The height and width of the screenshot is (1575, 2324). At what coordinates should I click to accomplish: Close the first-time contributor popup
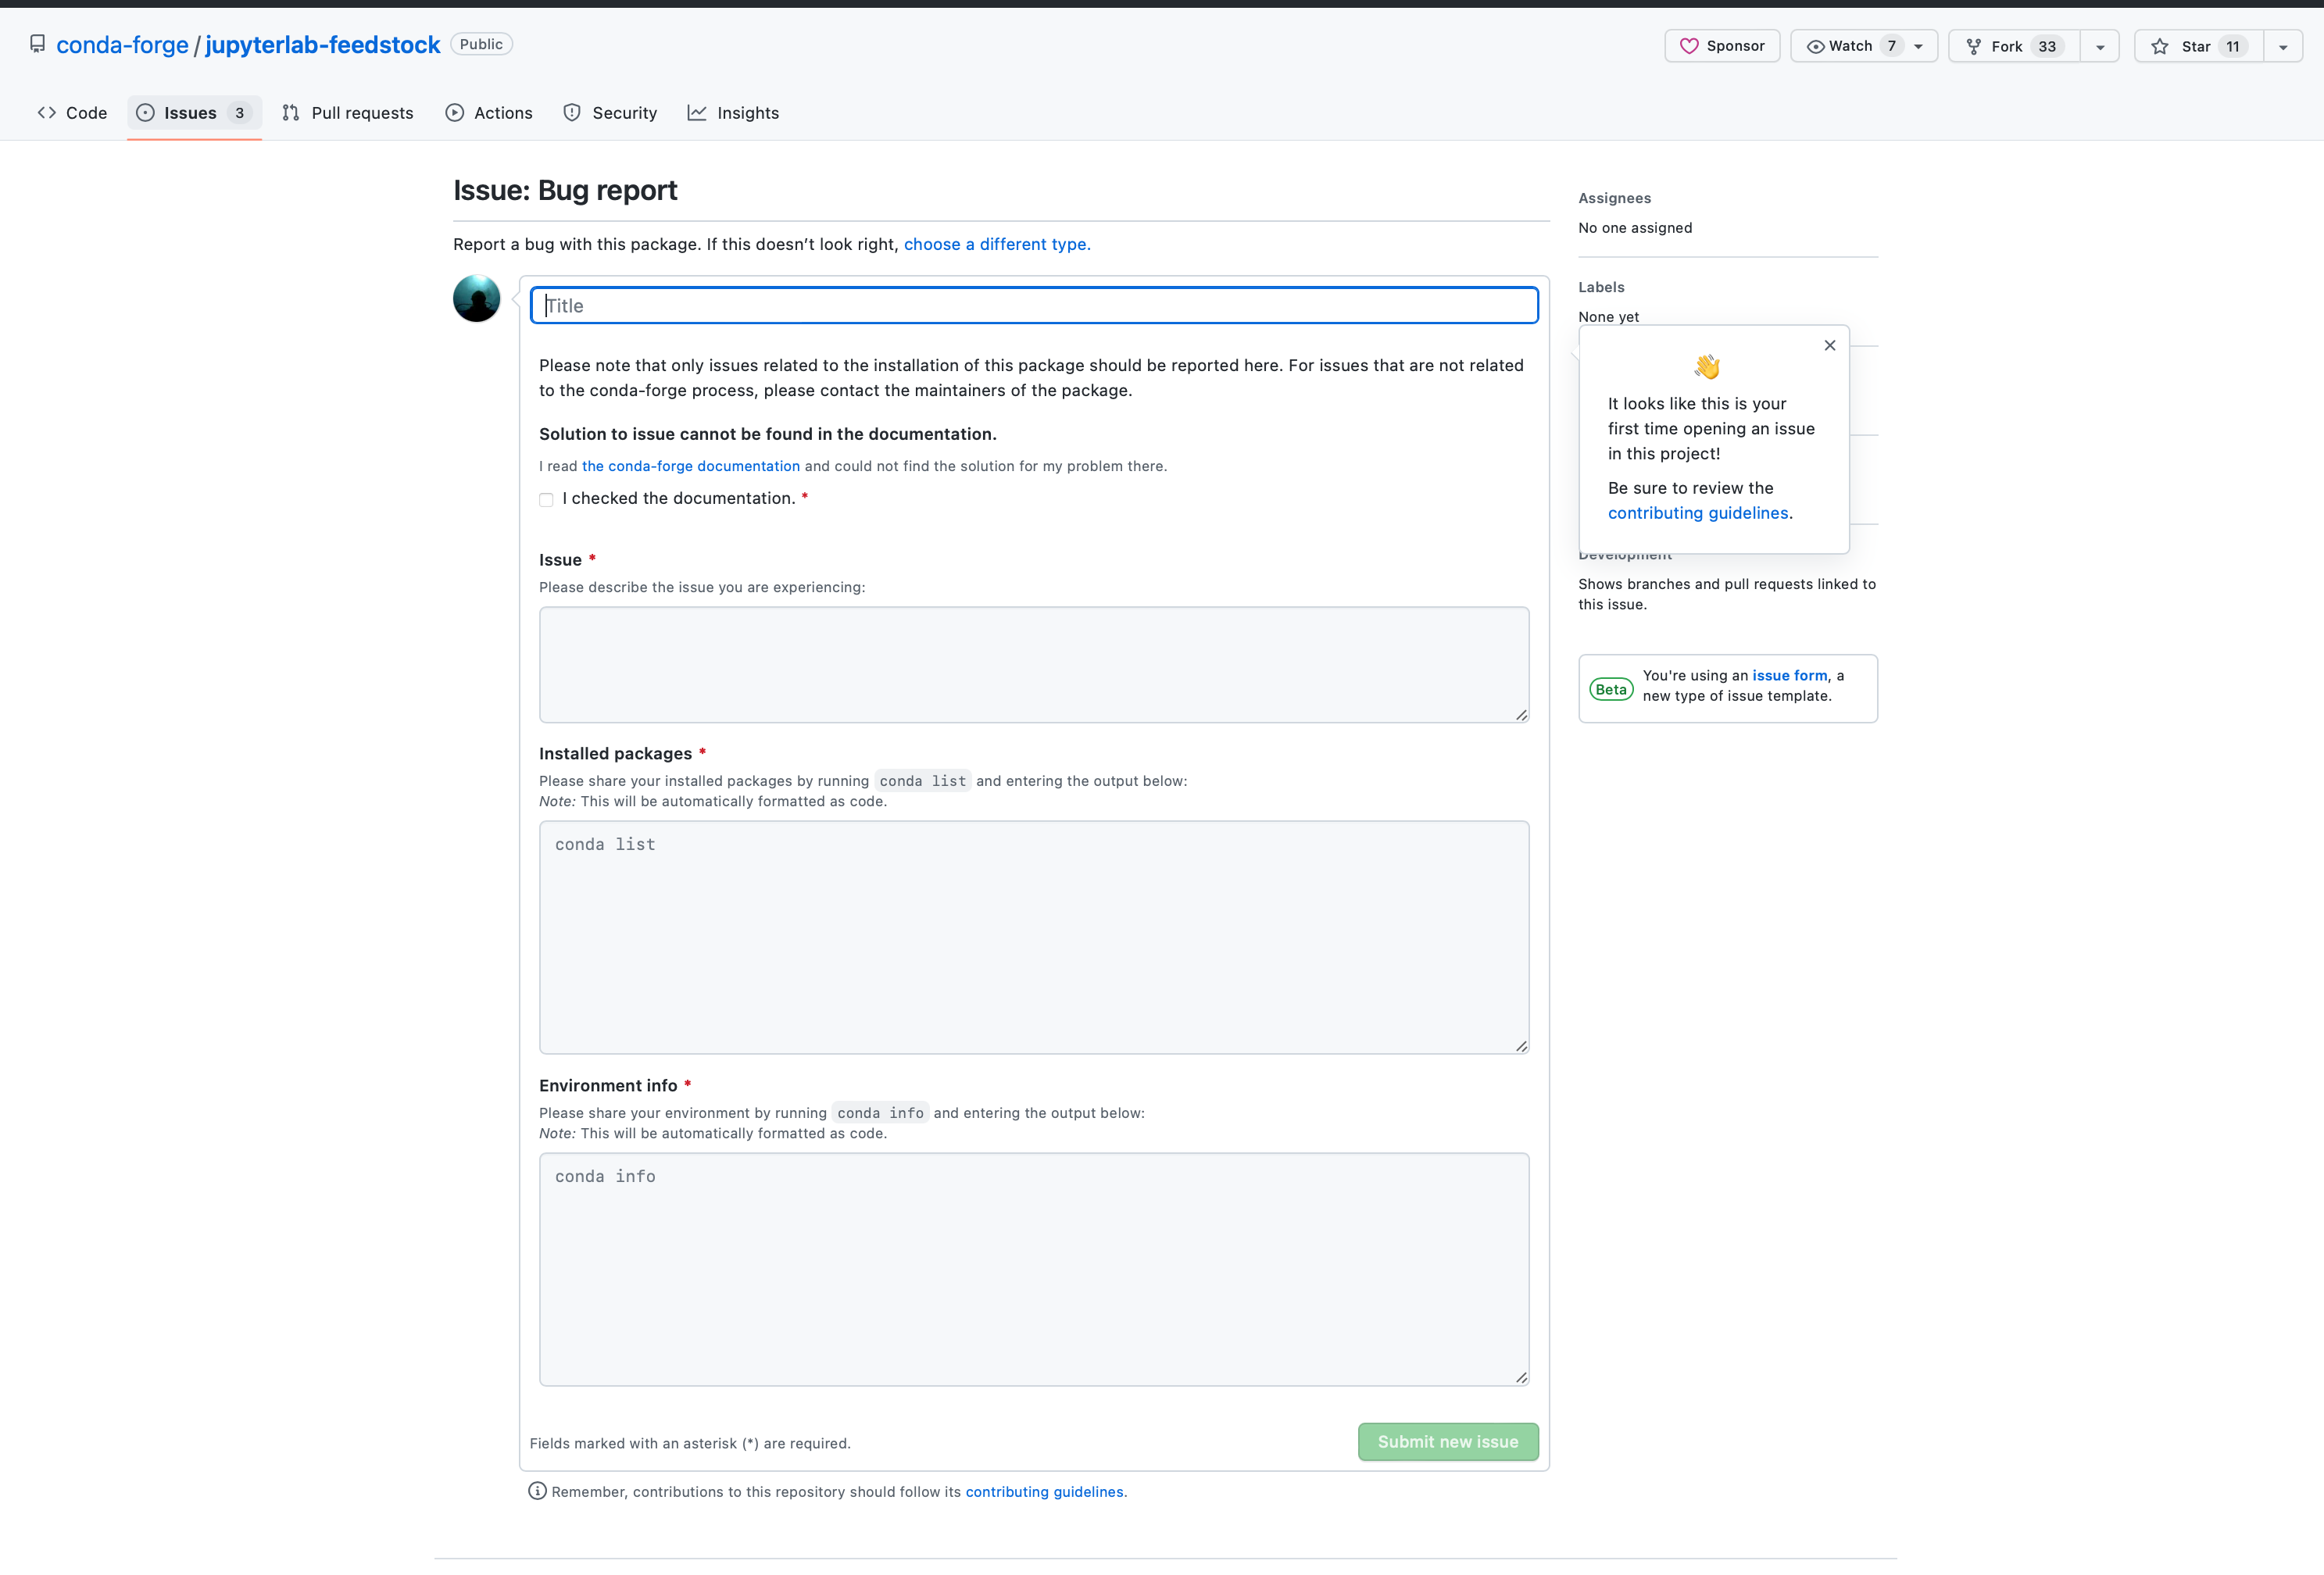1830,345
